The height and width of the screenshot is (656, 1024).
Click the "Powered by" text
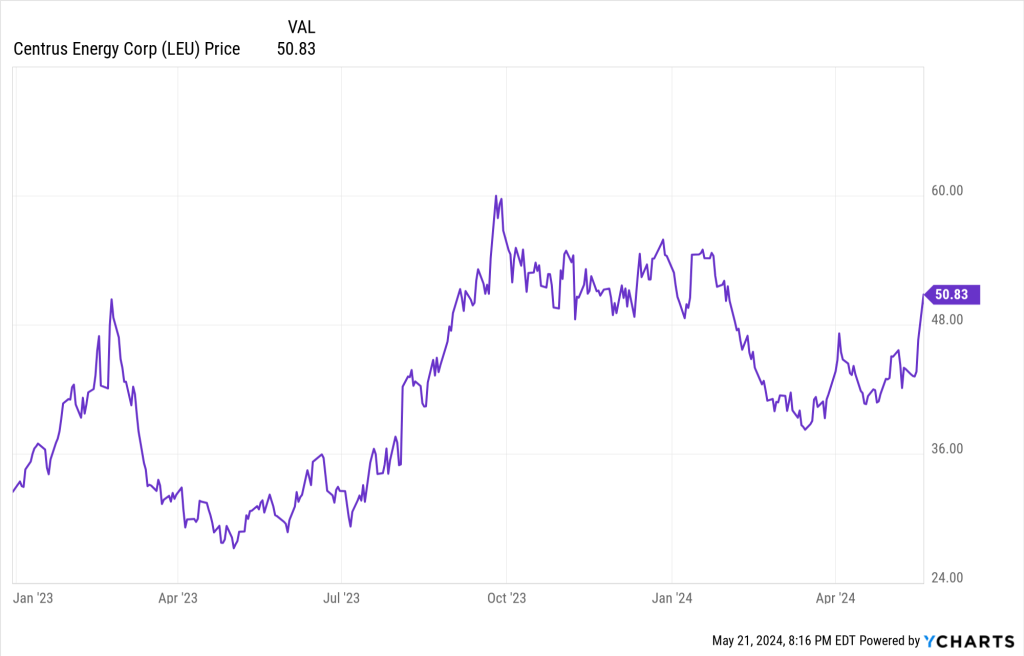[x=890, y=640]
